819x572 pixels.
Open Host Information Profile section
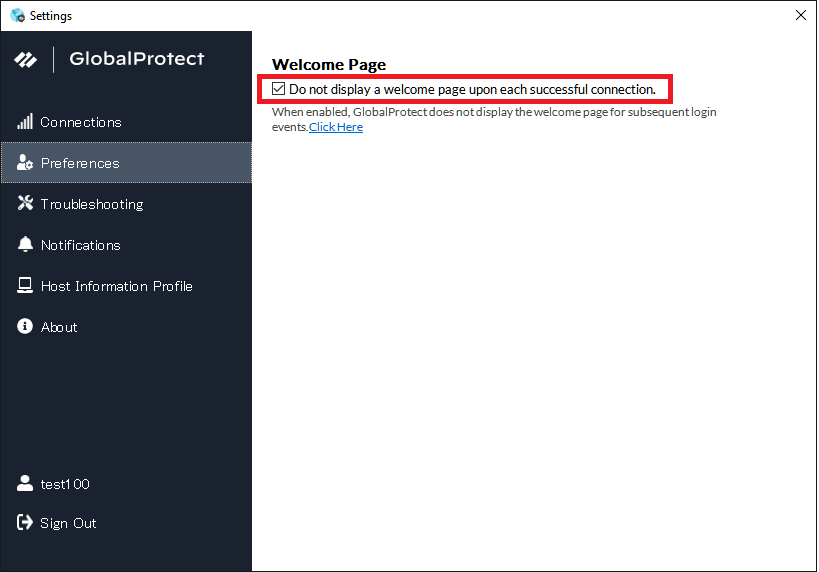pyautogui.click(x=126, y=286)
